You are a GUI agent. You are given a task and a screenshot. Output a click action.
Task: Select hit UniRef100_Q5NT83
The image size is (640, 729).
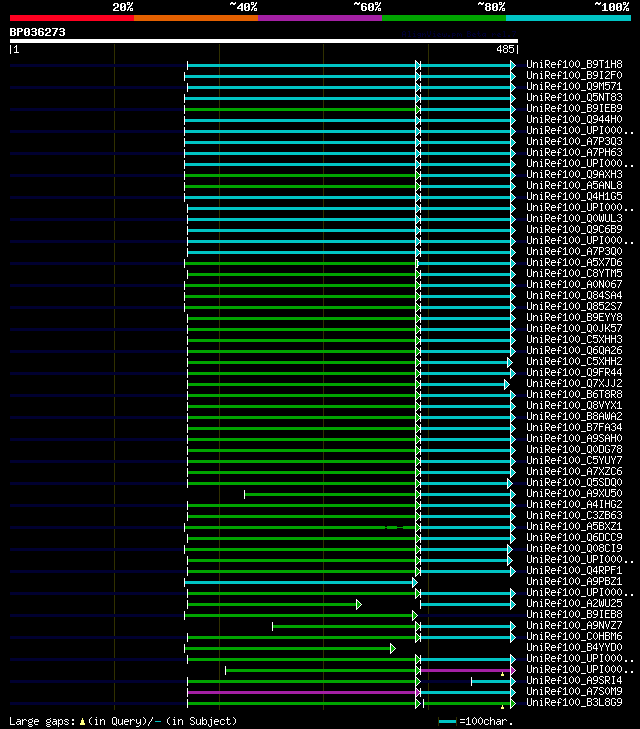(574, 97)
